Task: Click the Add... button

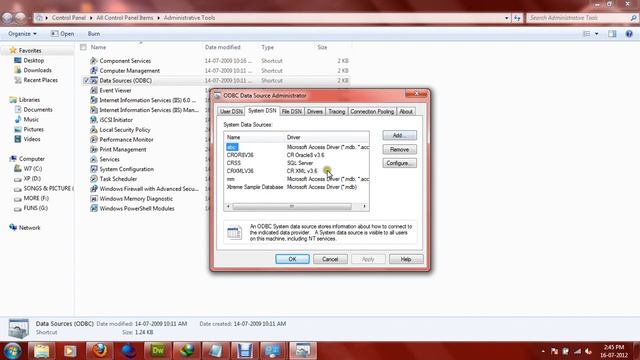Action: click(x=400, y=135)
